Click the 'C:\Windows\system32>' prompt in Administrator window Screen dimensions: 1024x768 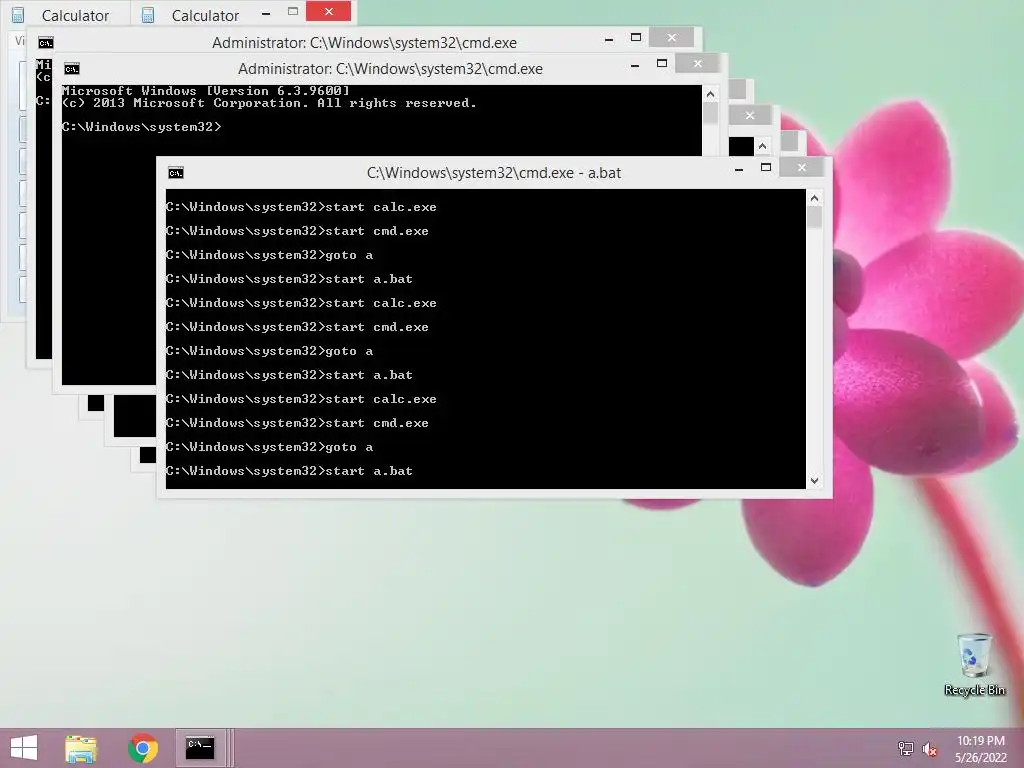pyautogui.click(x=142, y=127)
